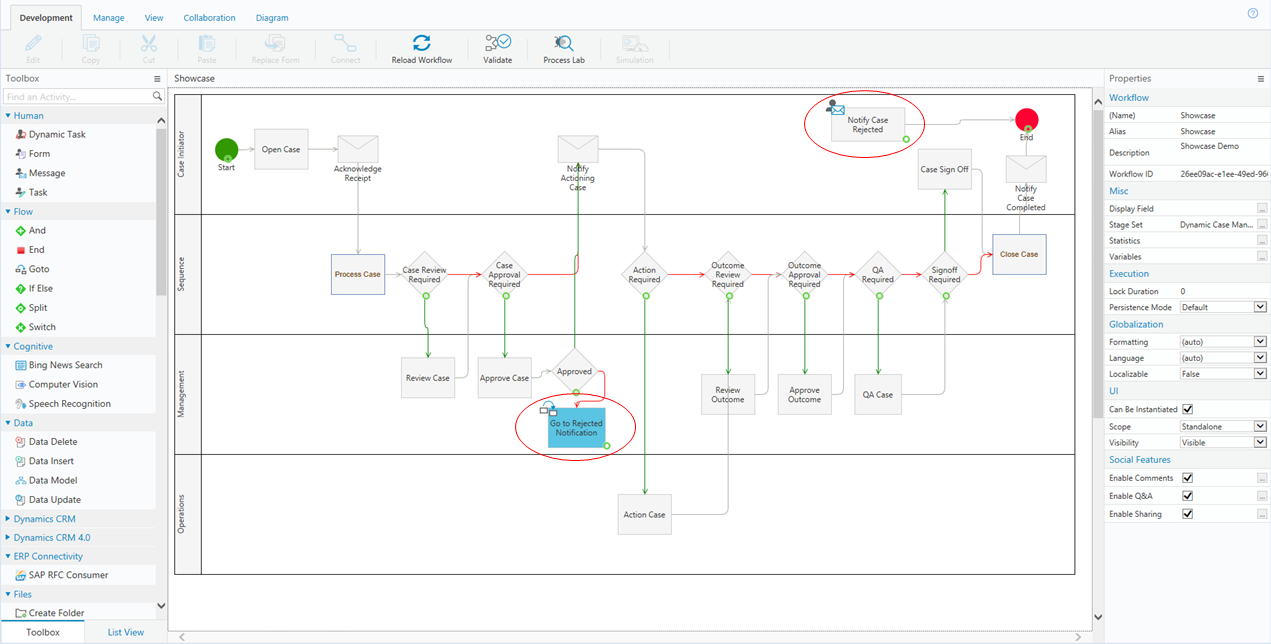Screen dimensions: 1271x644
Task: Toggle Can Be Instantiated checkbox
Action: point(1187,409)
